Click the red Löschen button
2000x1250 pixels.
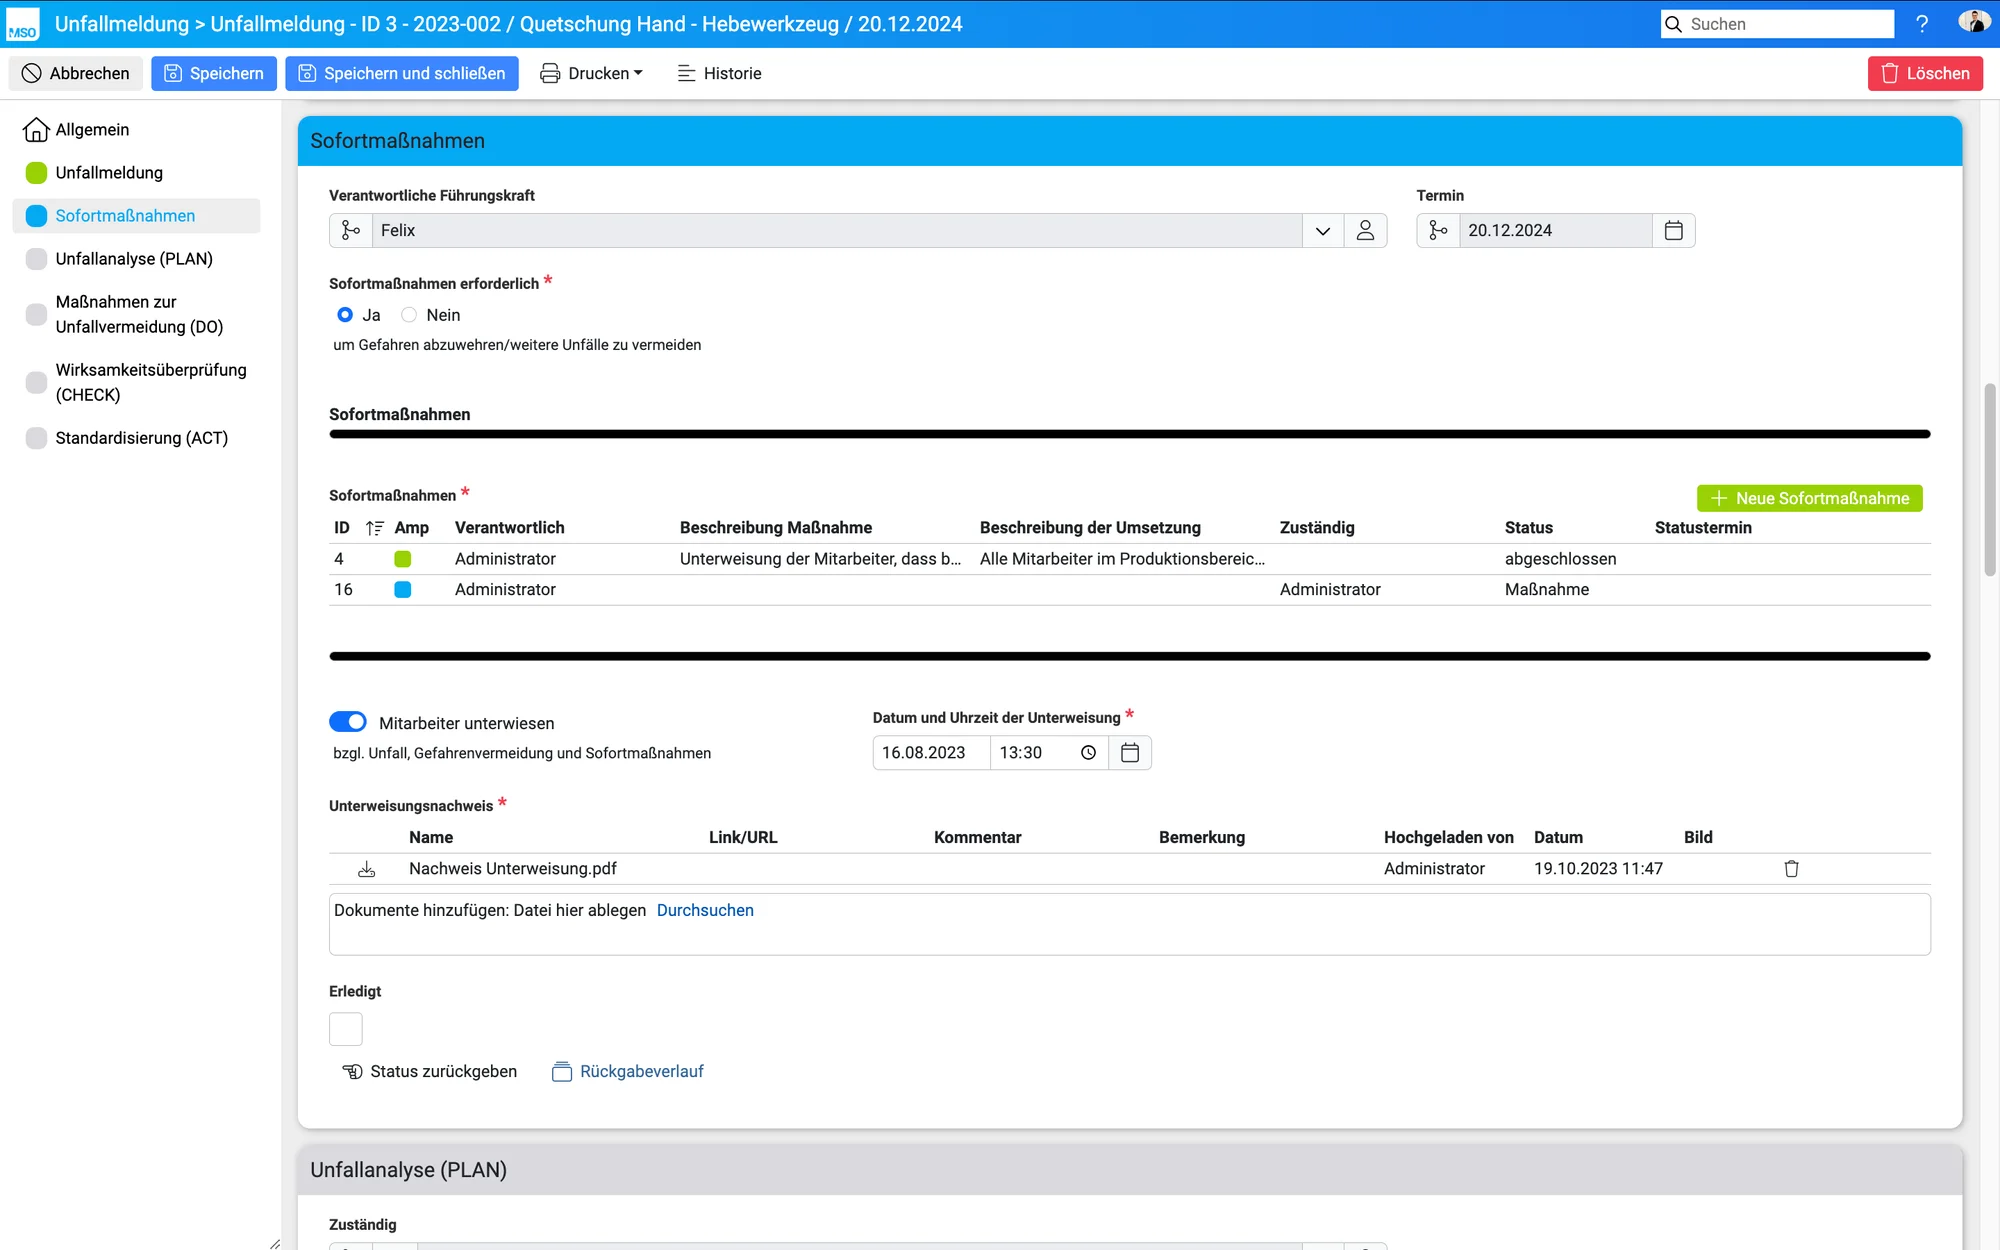[x=1925, y=73]
